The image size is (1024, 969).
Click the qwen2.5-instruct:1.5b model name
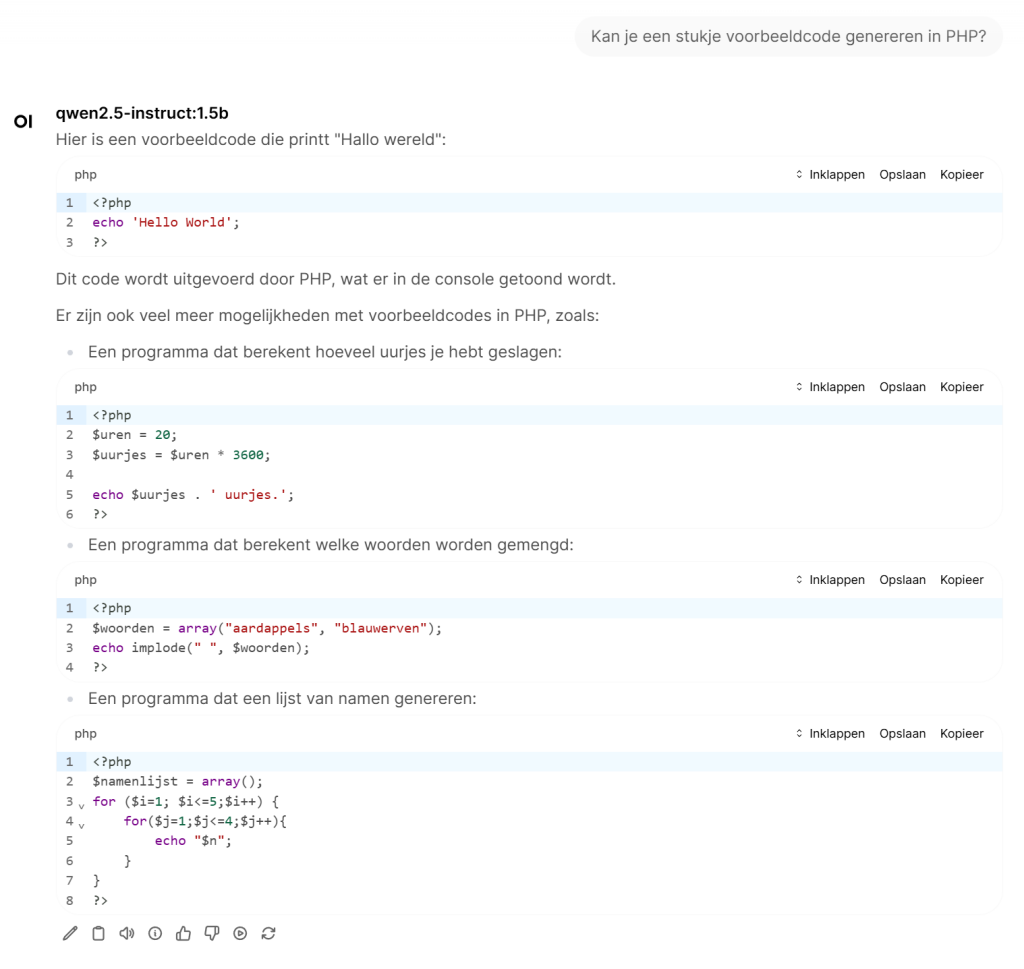[142, 113]
